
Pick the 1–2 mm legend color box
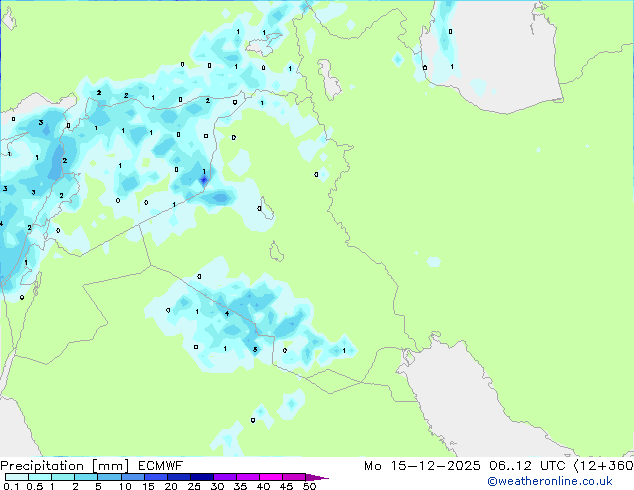coord(63,477)
